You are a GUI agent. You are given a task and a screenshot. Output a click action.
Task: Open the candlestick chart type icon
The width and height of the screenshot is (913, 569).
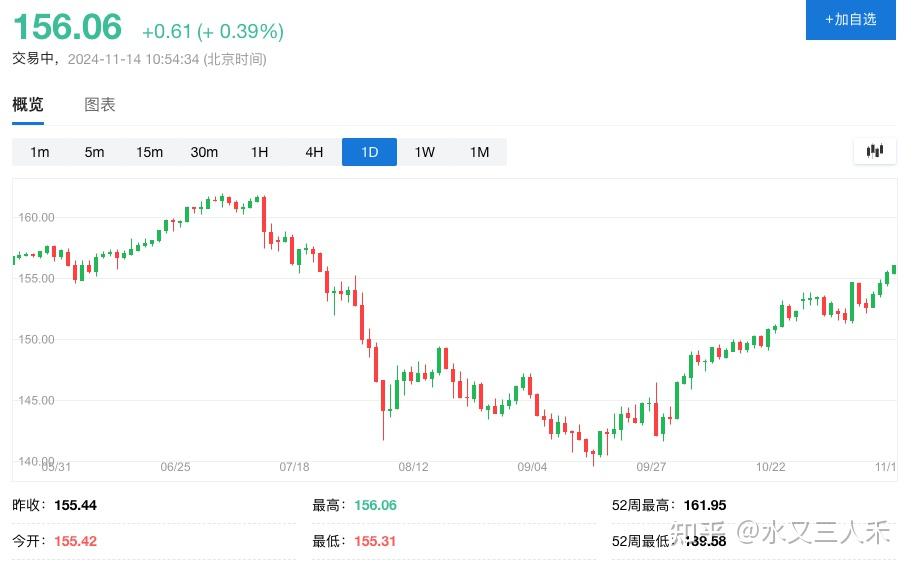pyautogui.click(x=874, y=151)
